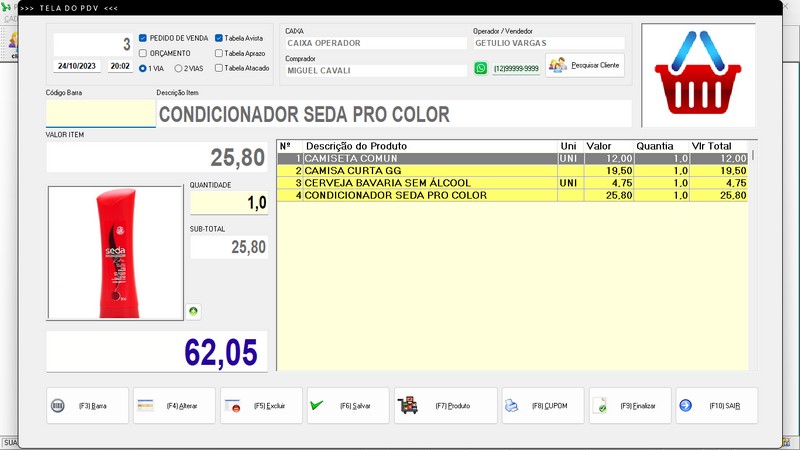Image resolution: width=800 pixels, height=450 pixels.
Task: Select the 2 VIAS radio option
Action: (x=179, y=68)
